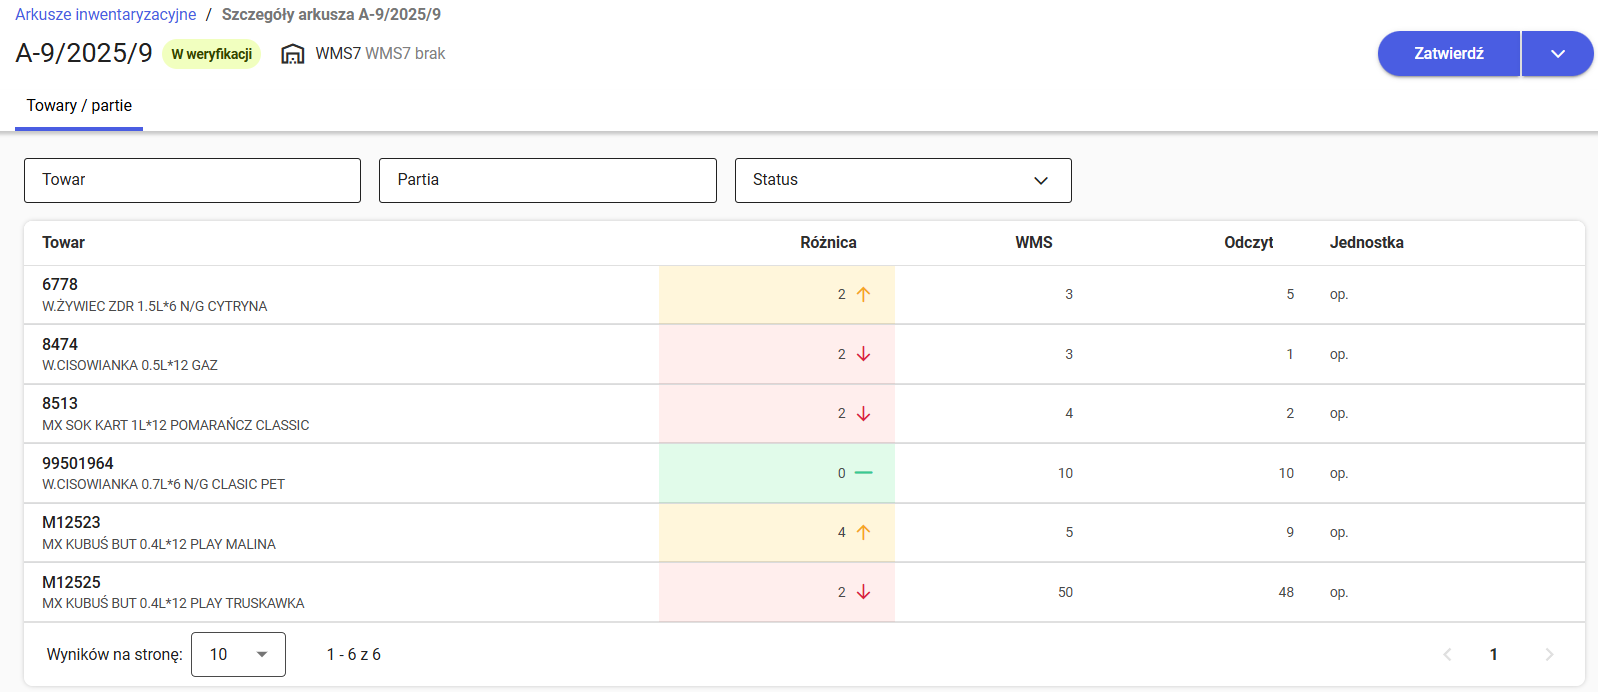Click the down arrow icon for item 8474
Image resolution: width=1598 pixels, height=692 pixels.
point(864,354)
